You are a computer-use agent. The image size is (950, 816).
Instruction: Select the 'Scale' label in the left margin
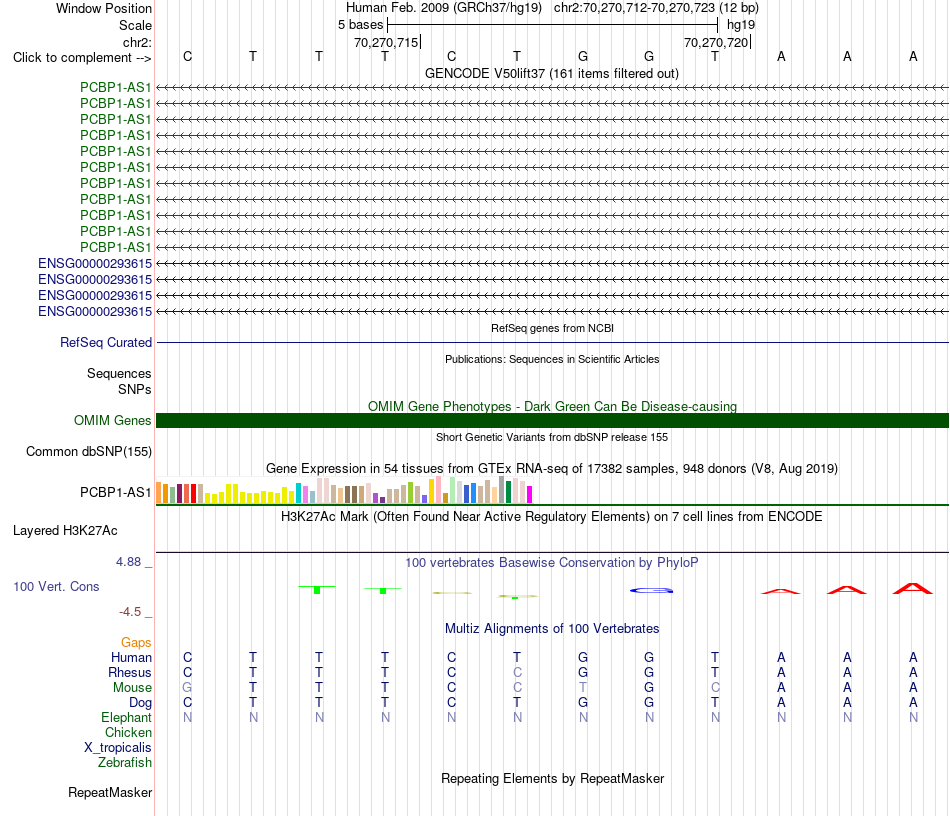pos(135,25)
